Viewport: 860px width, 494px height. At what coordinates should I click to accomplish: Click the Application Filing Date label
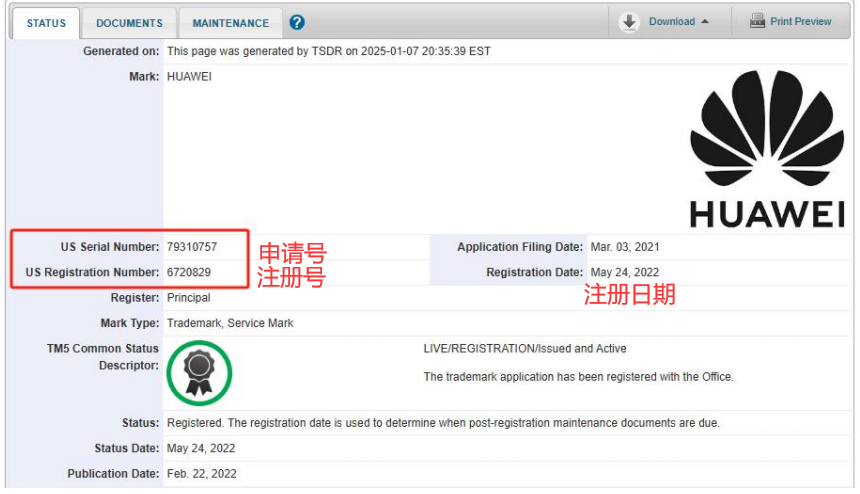coord(520,247)
